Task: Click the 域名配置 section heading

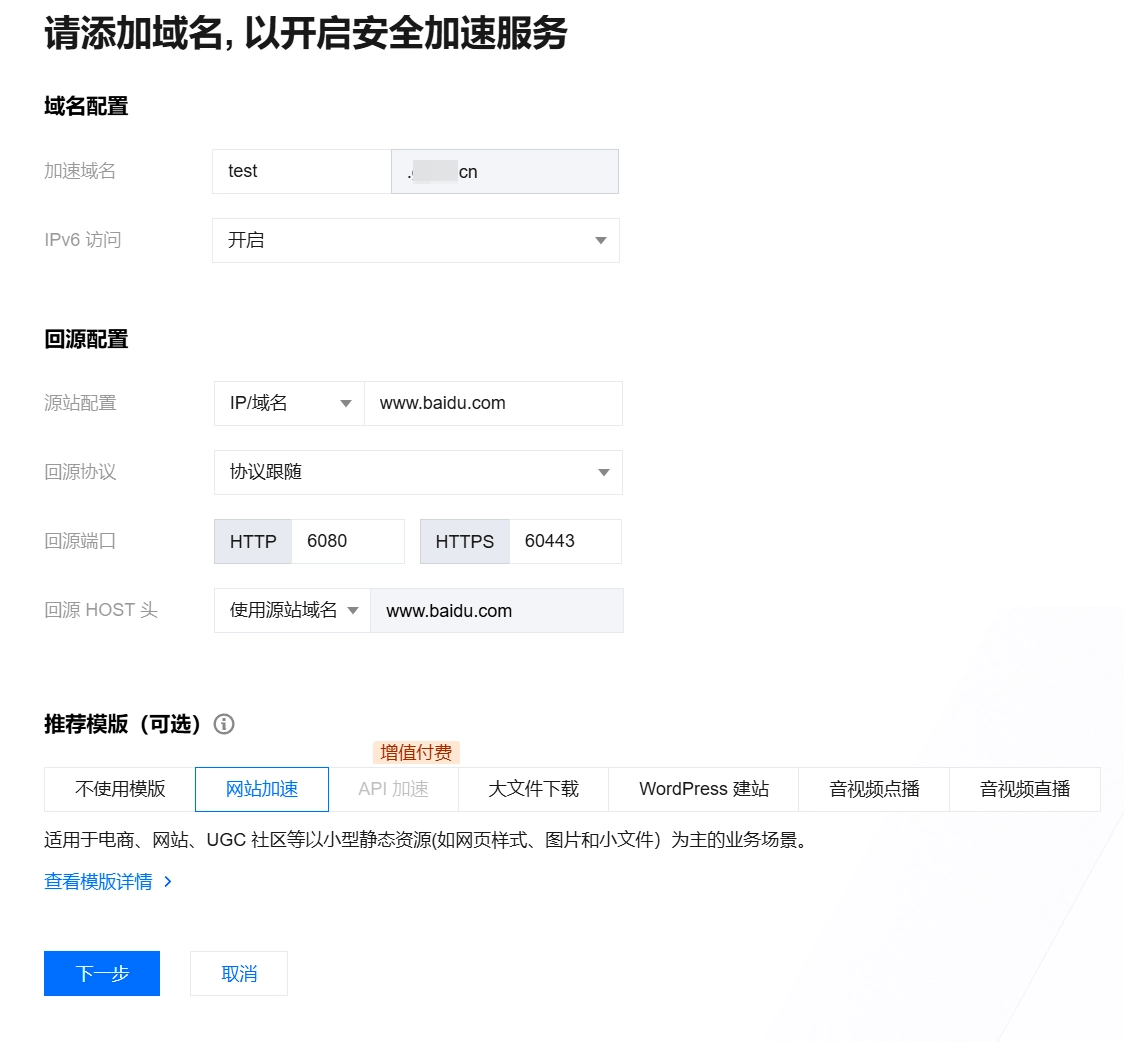Action: click(86, 106)
